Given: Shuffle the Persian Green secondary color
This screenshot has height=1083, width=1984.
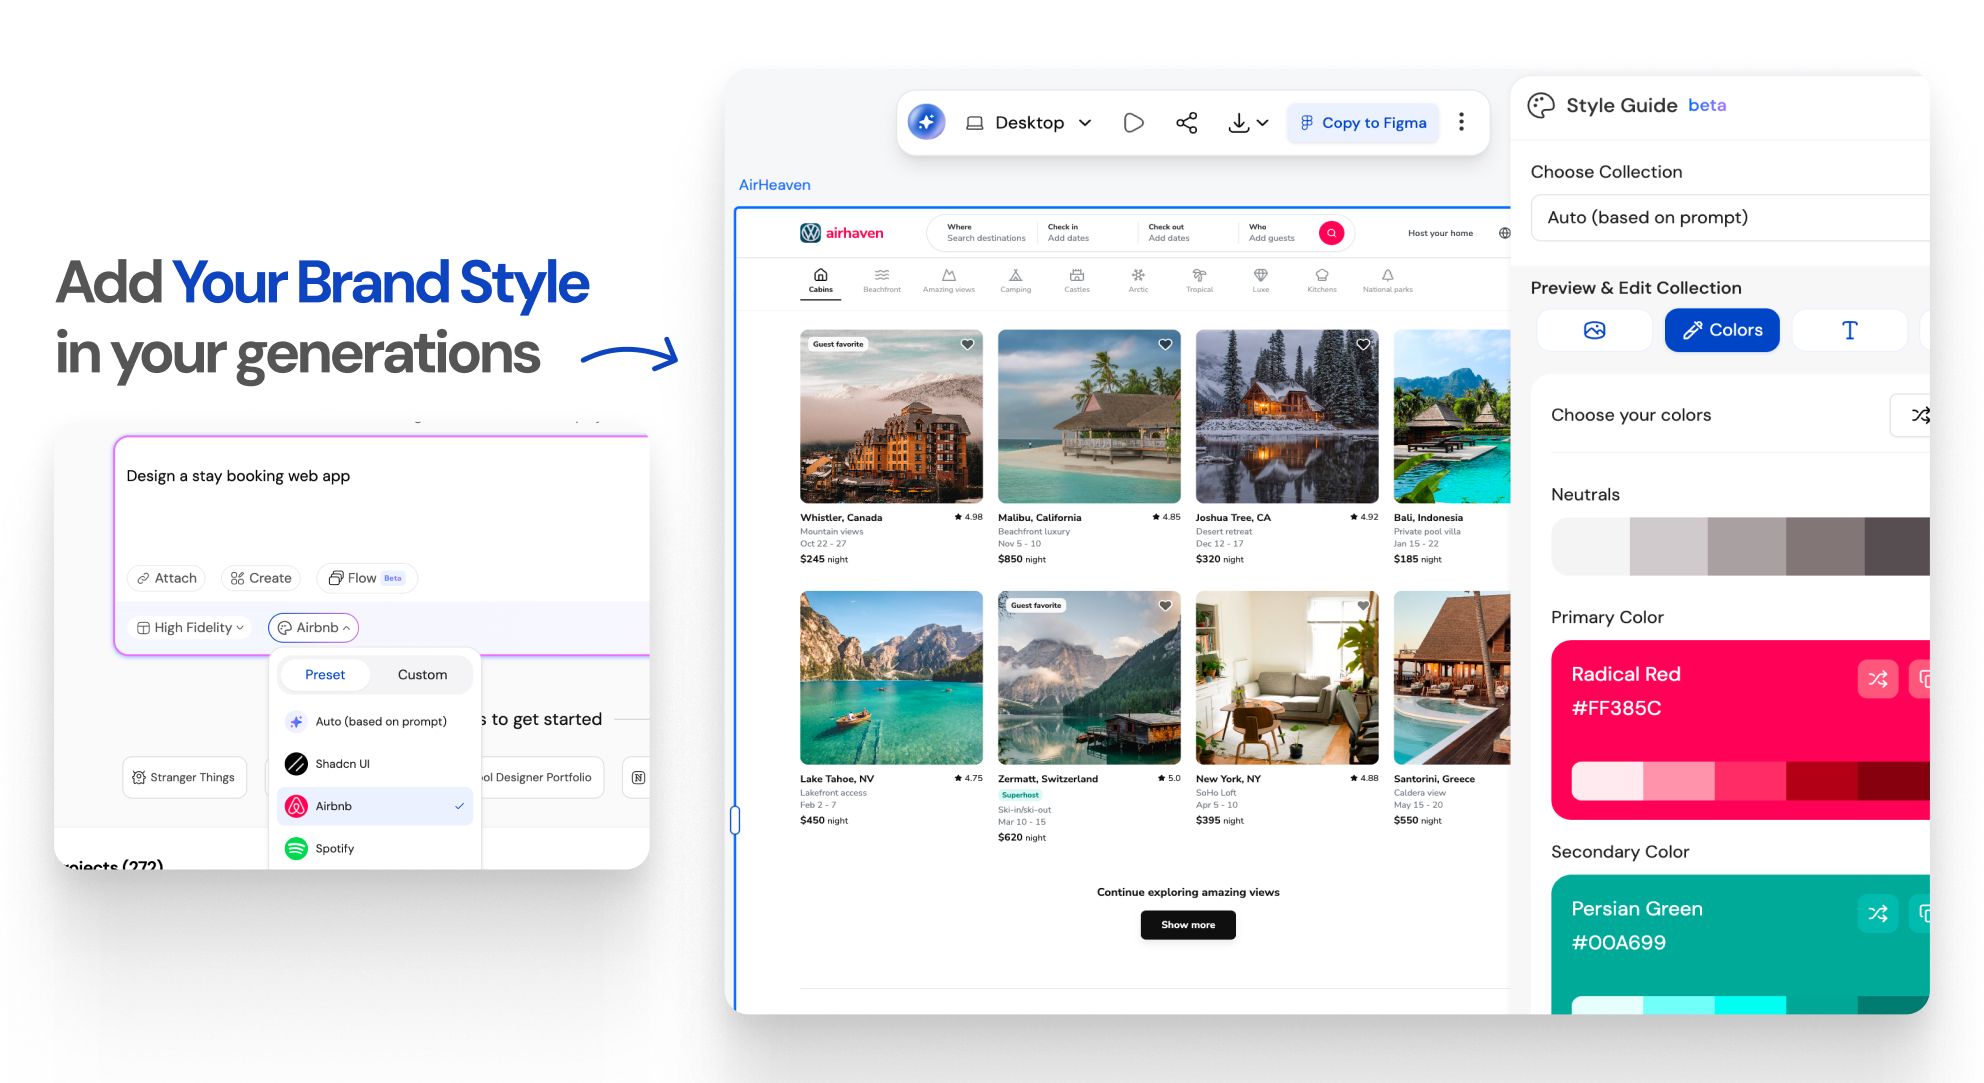Looking at the screenshot, I should pos(1877,913).
